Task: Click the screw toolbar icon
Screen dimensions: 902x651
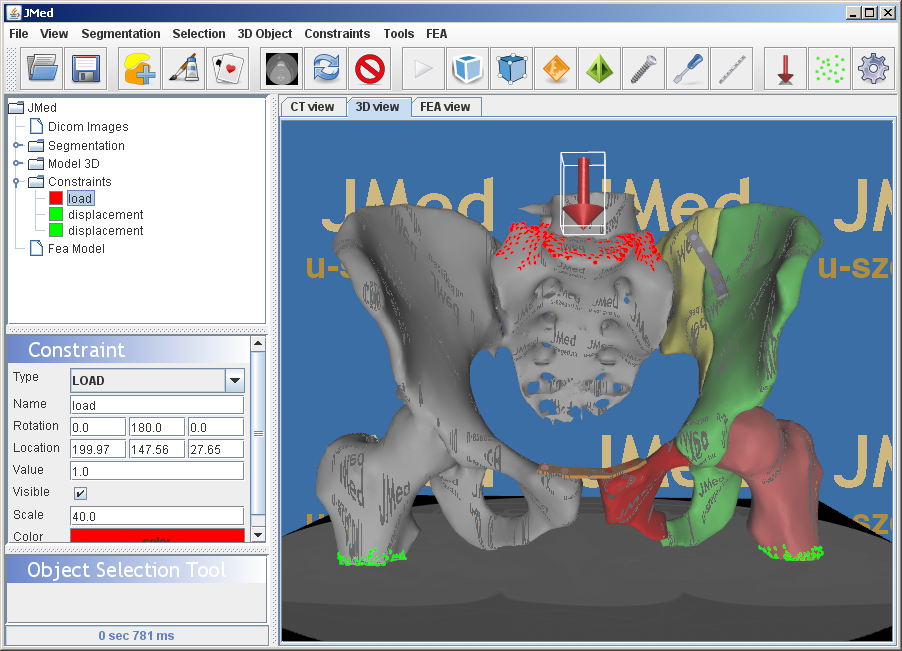Action: tap(642, 69)
